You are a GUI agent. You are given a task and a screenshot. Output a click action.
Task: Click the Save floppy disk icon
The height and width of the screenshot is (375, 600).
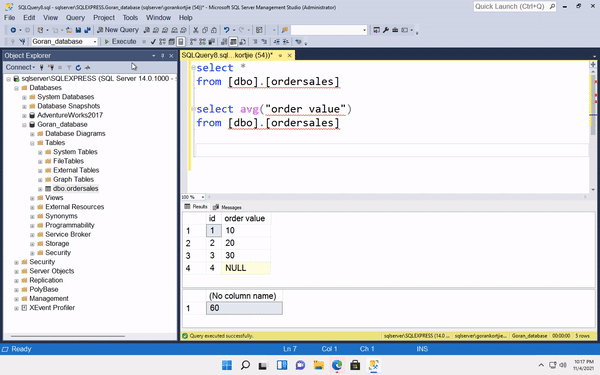click(78, 30)
